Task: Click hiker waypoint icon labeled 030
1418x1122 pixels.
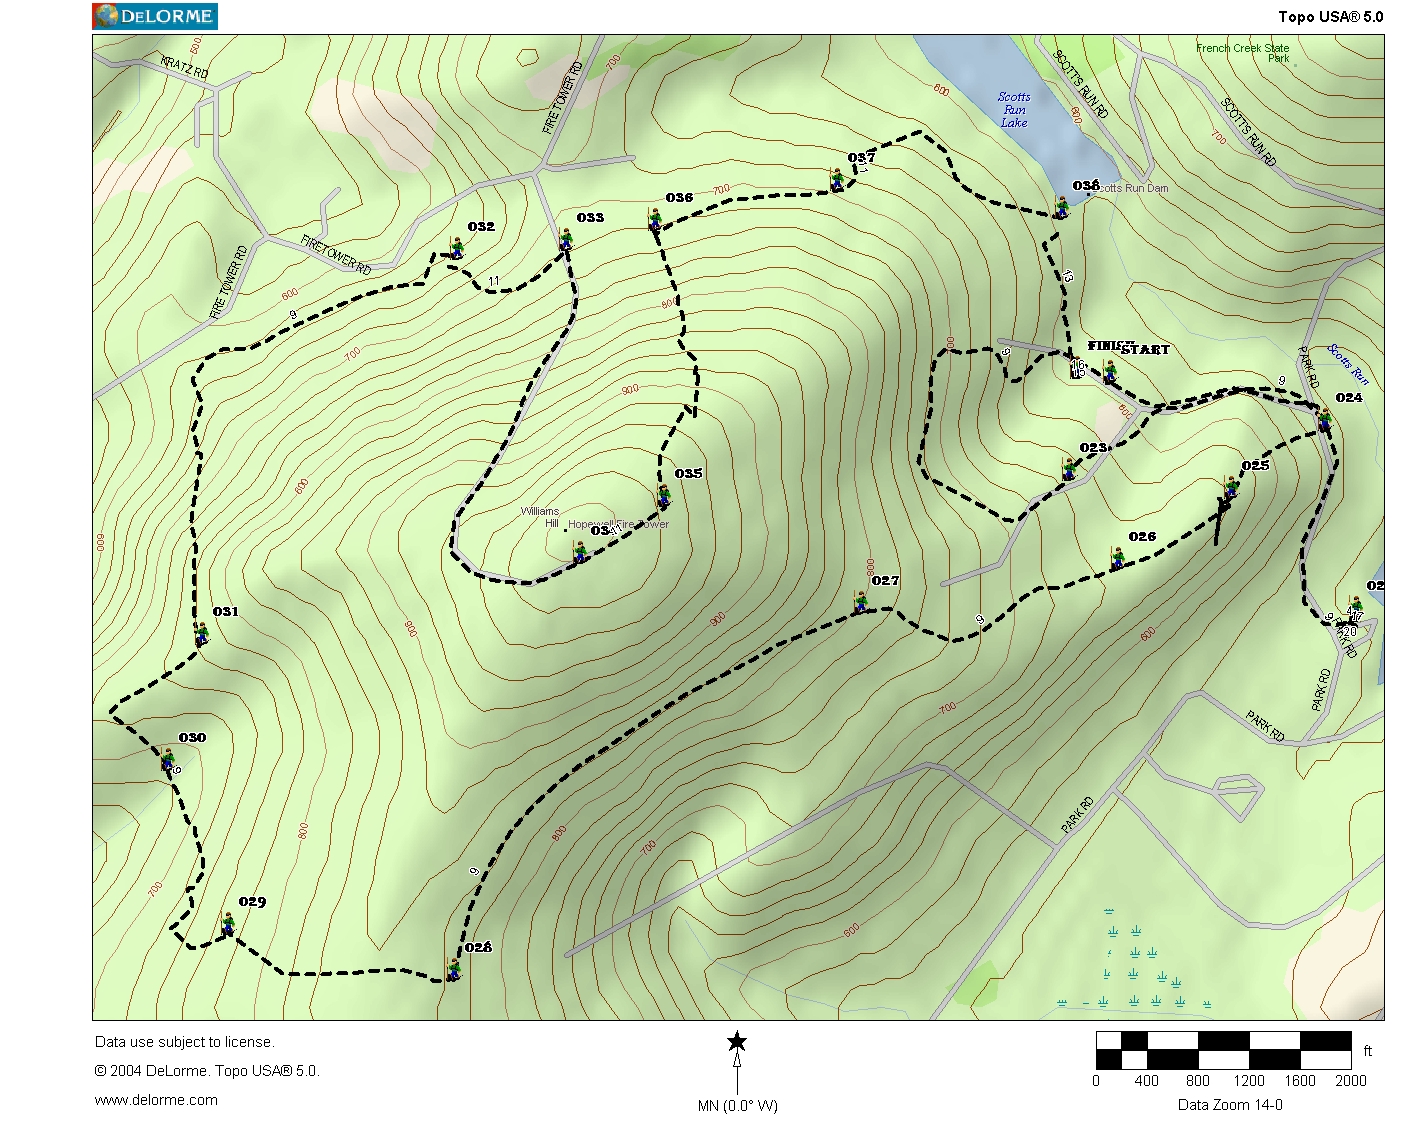Action: tap(167, 759)
